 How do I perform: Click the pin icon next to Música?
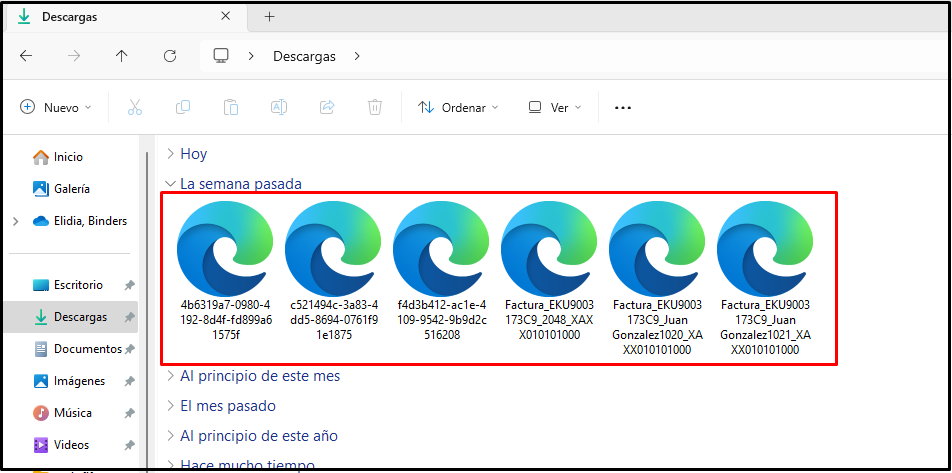[x=129, y=413]
